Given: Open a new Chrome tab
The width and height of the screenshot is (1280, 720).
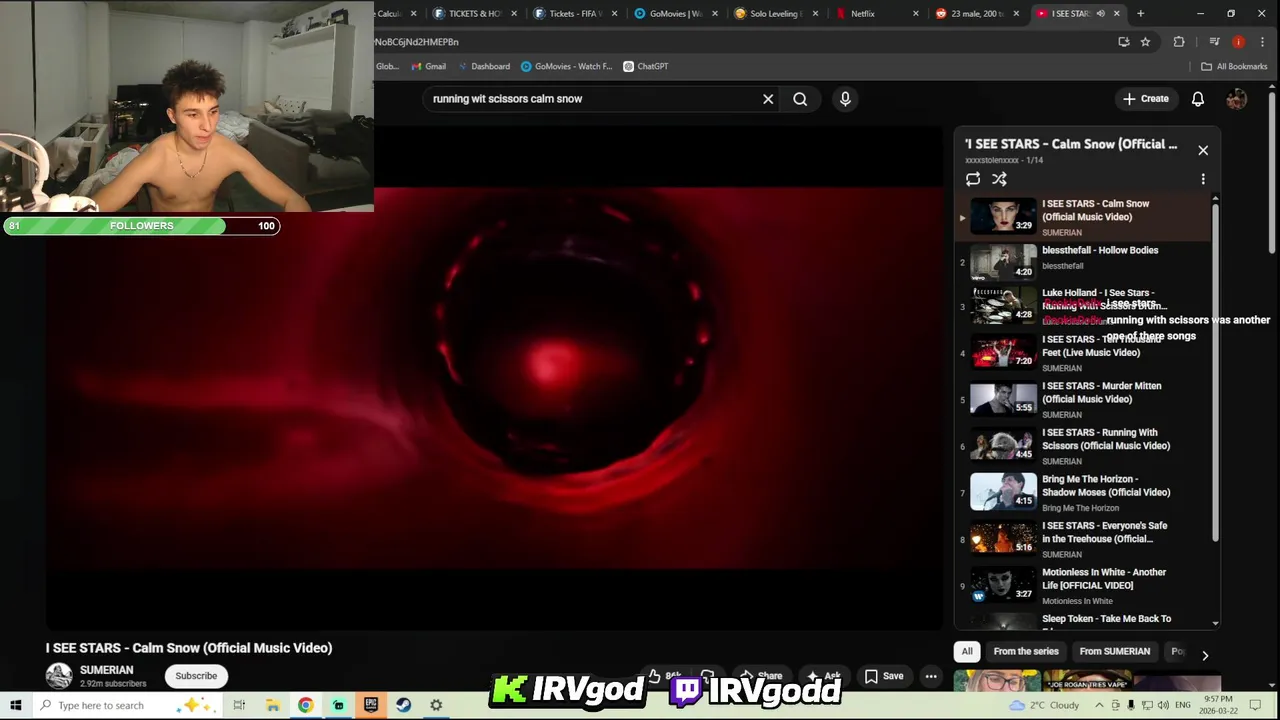Looking at the screenshot, I should 1140,13.
